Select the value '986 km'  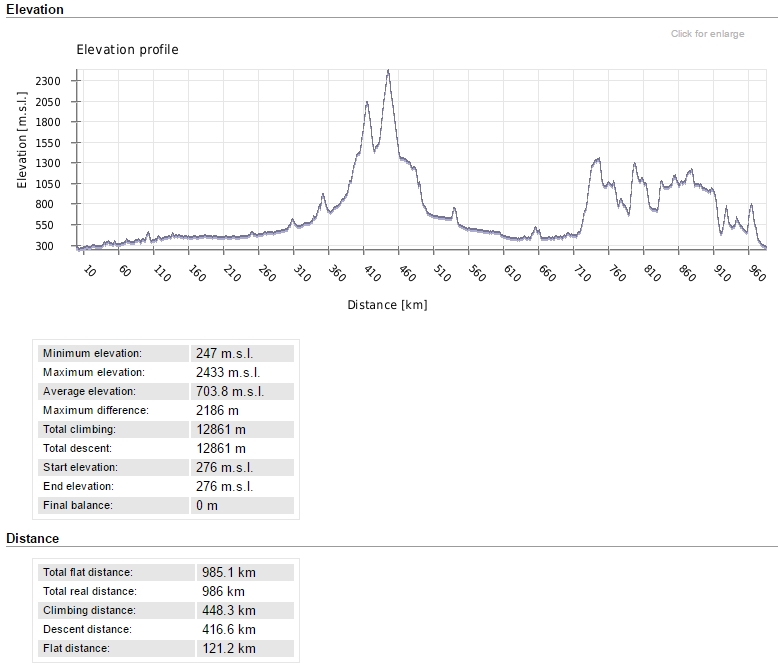tap(223, 591)
